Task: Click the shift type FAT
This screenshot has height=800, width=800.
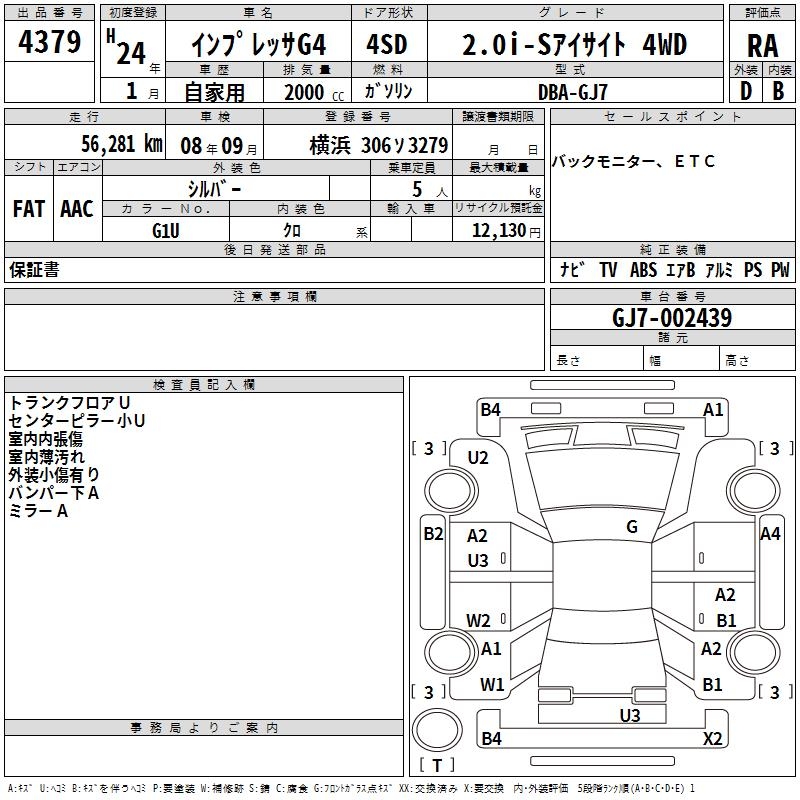Action: (x=29, y=209)
